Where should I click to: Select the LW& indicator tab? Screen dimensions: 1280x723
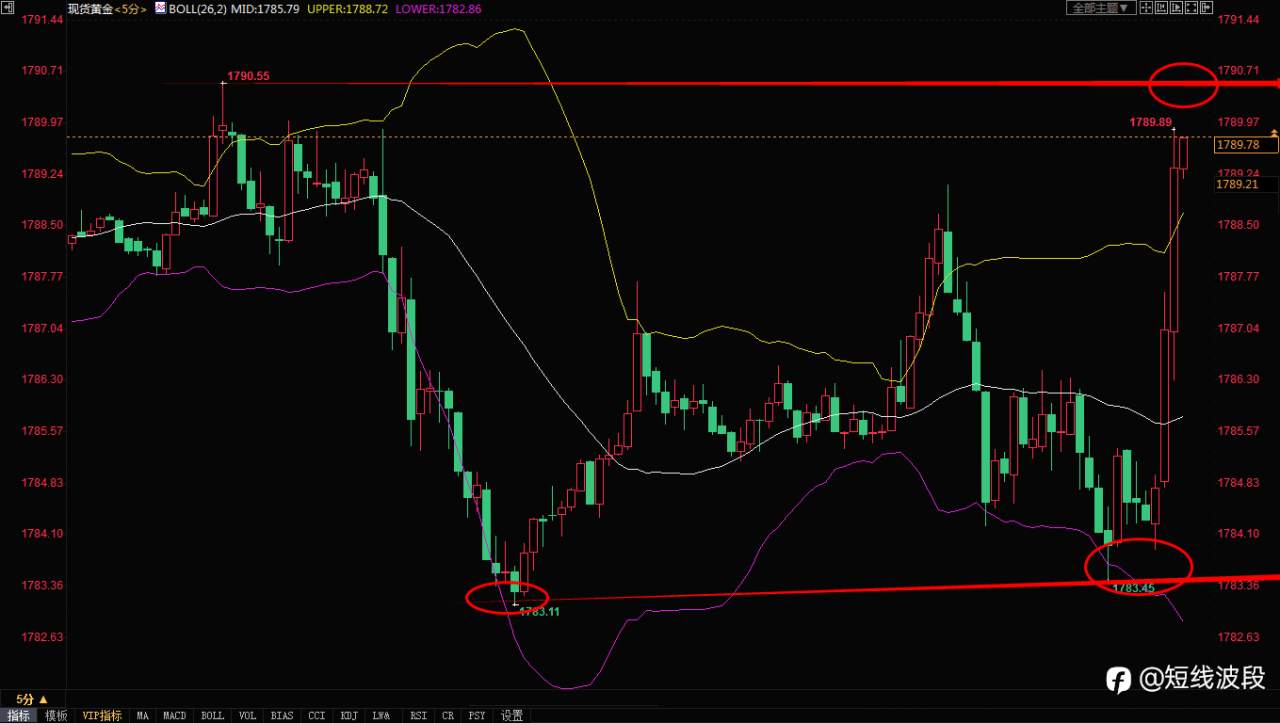coord(381,715)
